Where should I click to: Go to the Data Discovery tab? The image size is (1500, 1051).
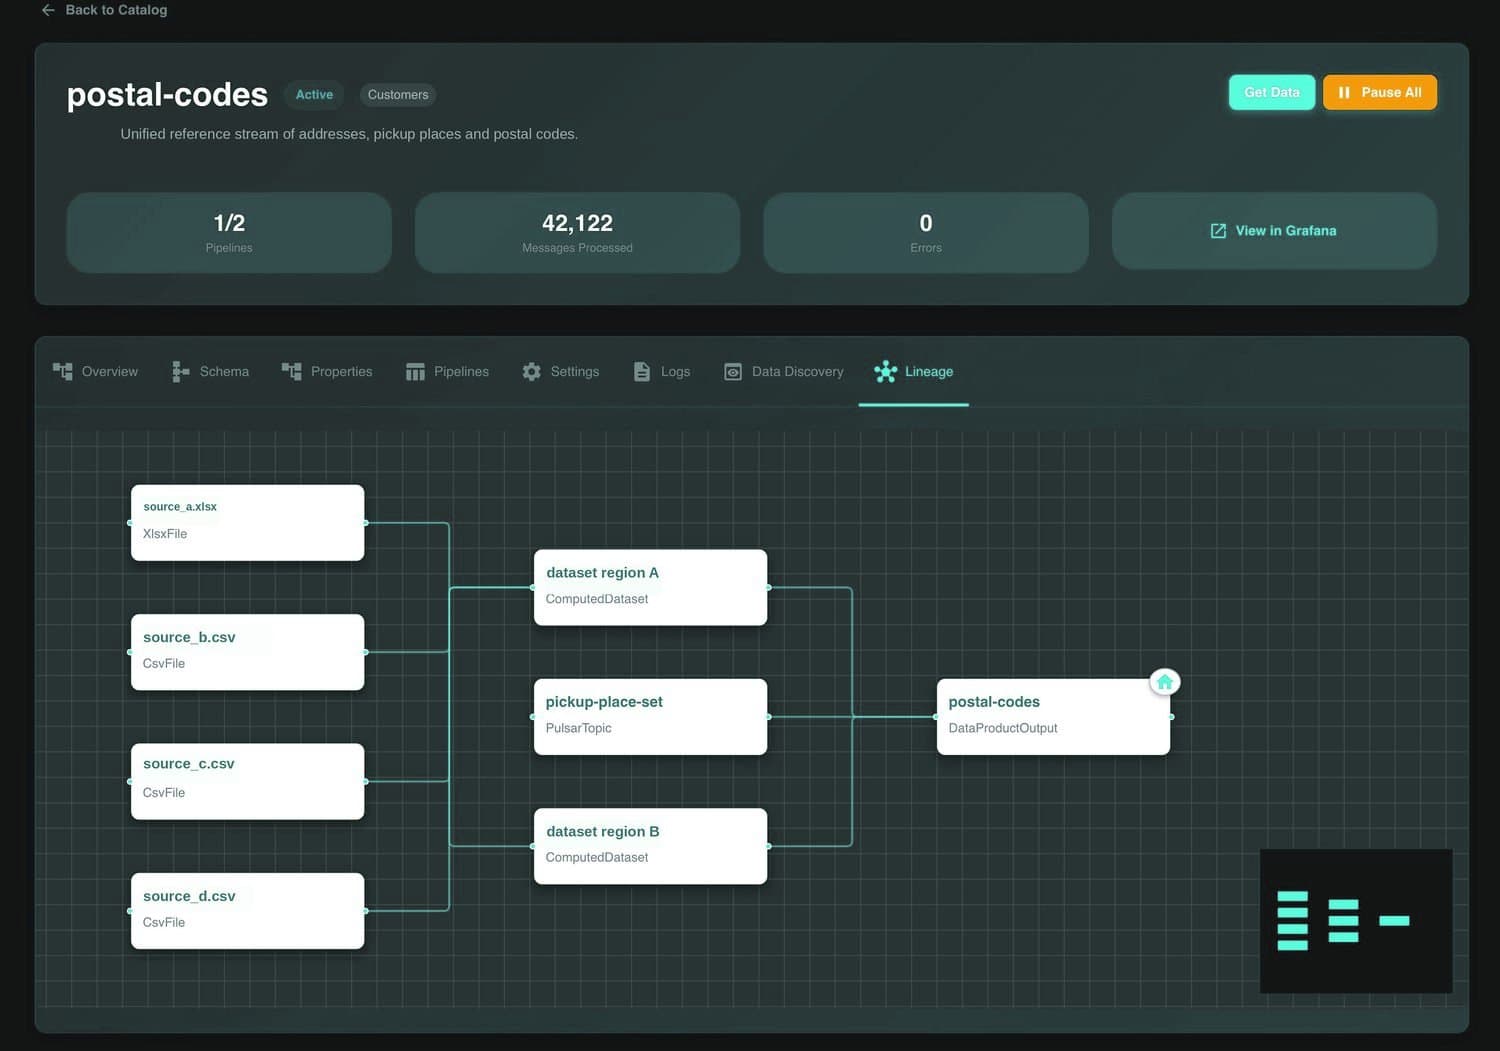(x=784, y=371)
